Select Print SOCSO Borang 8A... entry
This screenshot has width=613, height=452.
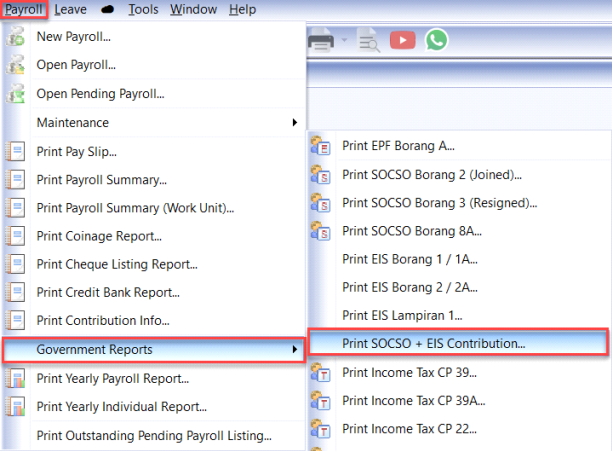pyautogui.click(x=412, y=231)
